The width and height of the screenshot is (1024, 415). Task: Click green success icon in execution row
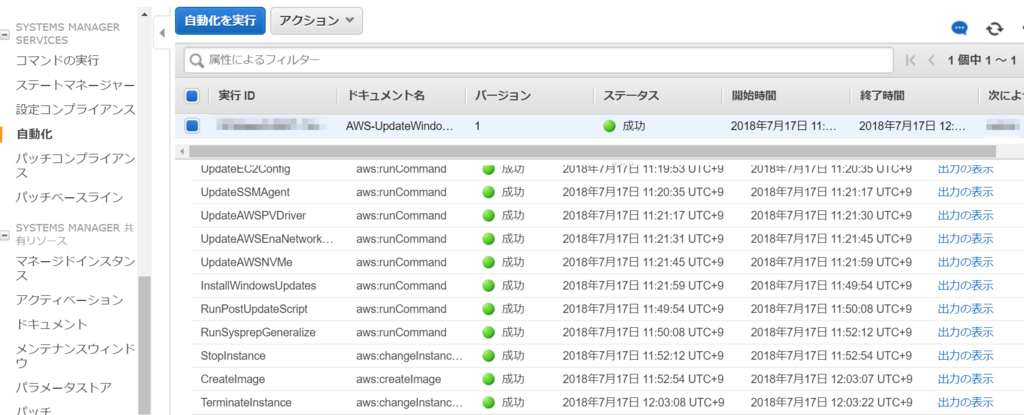point(610,126)
